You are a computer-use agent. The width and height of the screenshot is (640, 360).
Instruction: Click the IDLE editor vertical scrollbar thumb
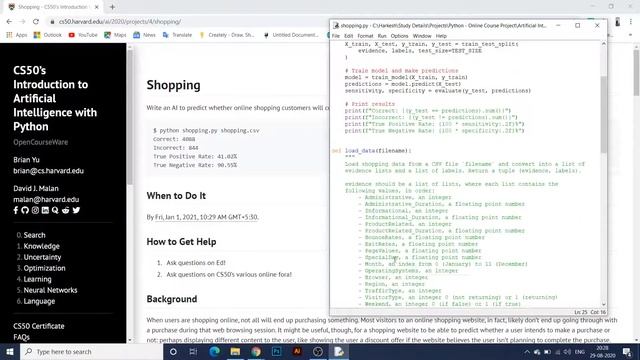pyautogui.click(x=604, y=114)
